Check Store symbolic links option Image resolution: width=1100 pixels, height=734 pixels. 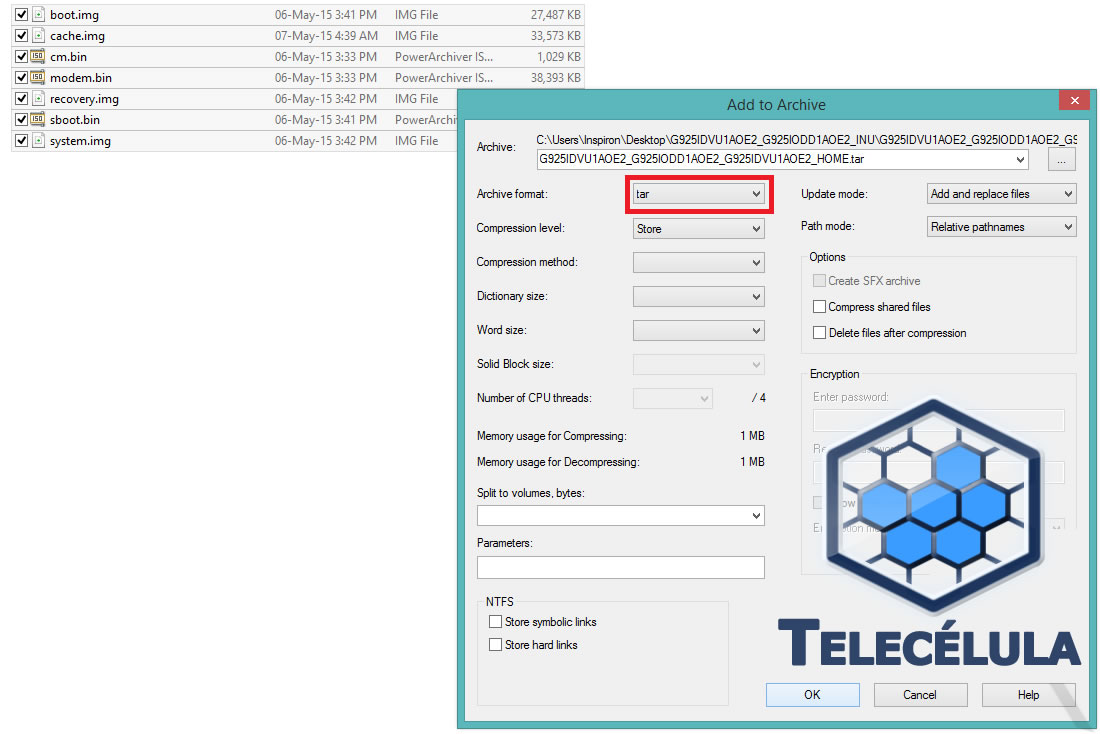coord(495,622)
